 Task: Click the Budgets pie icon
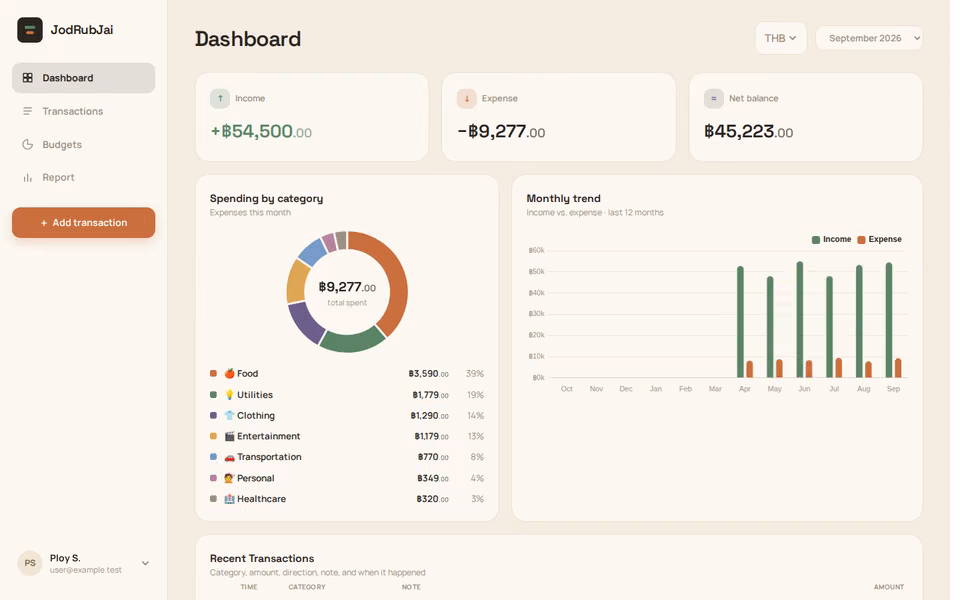click(x=28, y=144)
